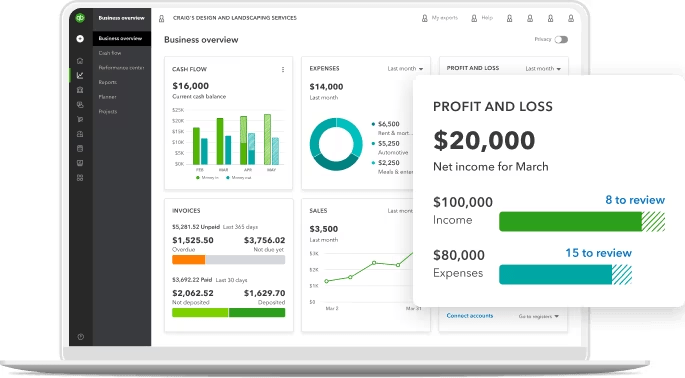Screen dimensions: 685x378
Task: Click the $5,281.52 Unpaid label
Action: 196,227
